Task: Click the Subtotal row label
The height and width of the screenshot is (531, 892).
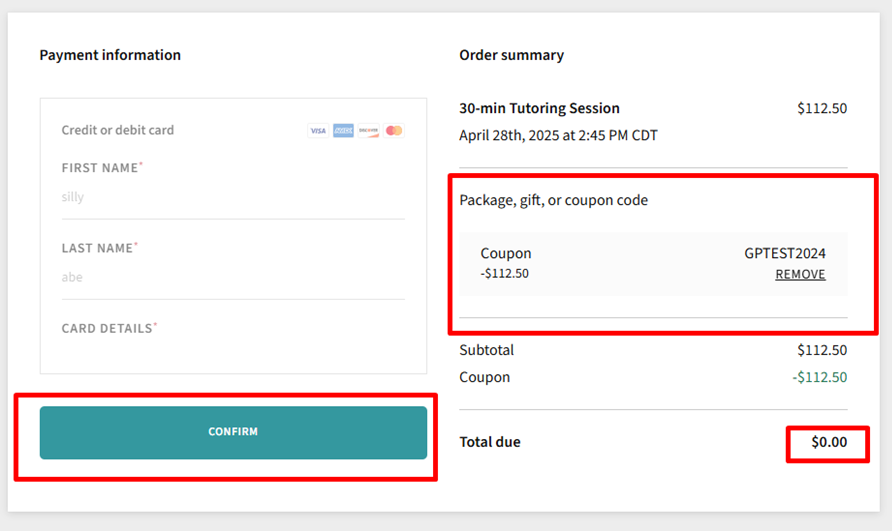Action: (486, 350)
